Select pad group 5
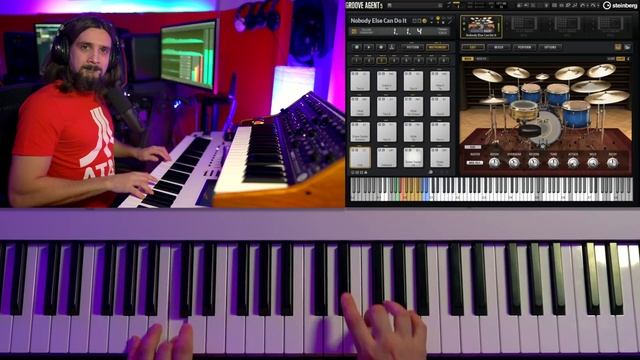The image size is (640, 360). 407,60
